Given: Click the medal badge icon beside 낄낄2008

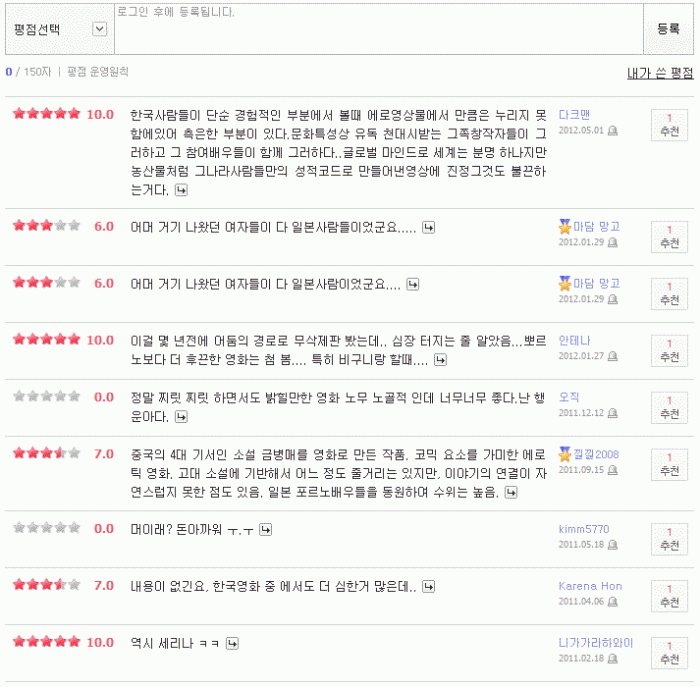Looking at the screenshot, I should (564, 454).
